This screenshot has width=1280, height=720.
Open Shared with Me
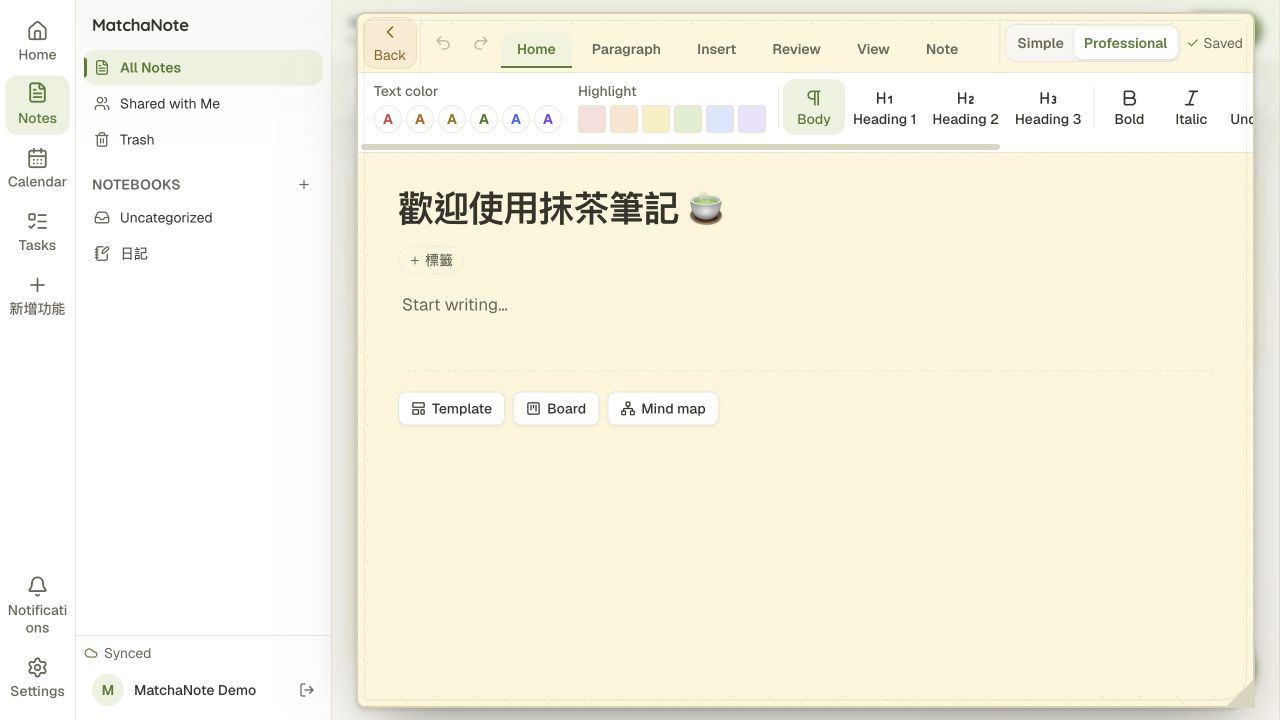coord(204,103)
